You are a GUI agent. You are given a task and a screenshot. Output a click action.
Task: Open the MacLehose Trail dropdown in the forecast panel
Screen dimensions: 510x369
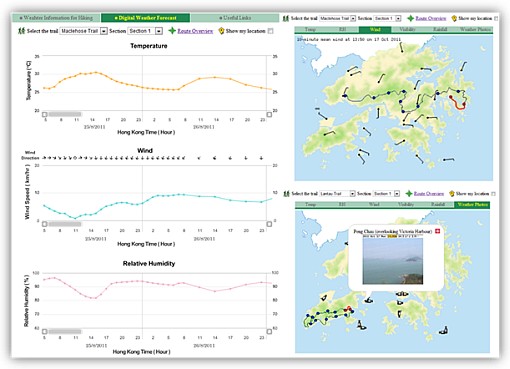[x=83, y=31]
